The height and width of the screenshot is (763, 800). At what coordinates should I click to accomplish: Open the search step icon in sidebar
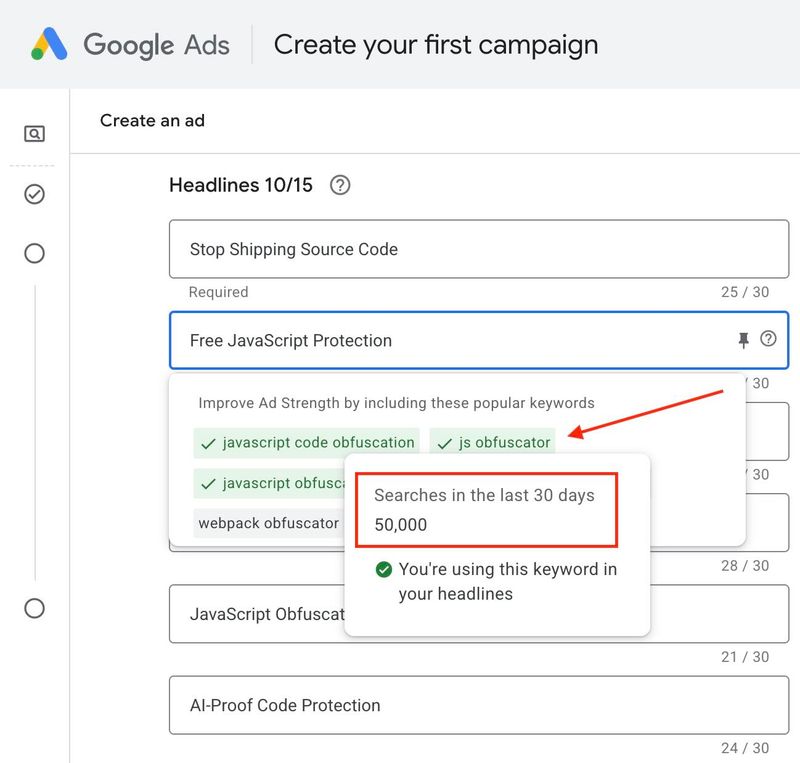(34, 134)
